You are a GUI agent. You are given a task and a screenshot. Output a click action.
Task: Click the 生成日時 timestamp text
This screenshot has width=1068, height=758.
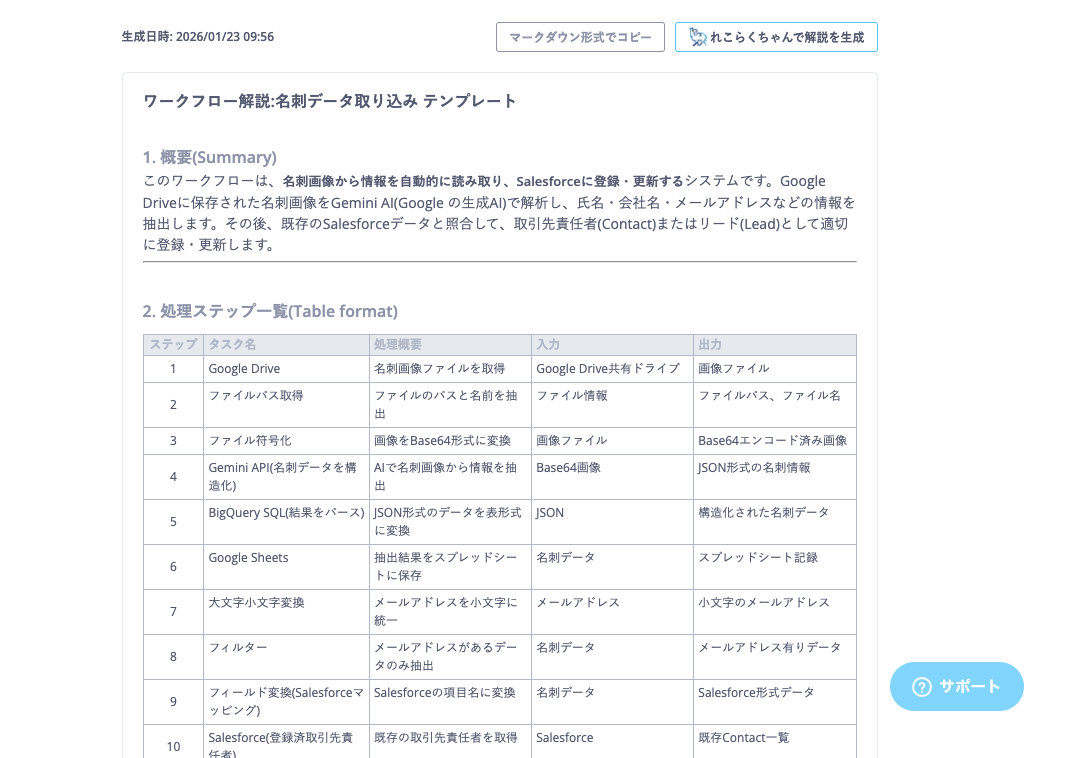pyautogui.click(x=198, y=37)
